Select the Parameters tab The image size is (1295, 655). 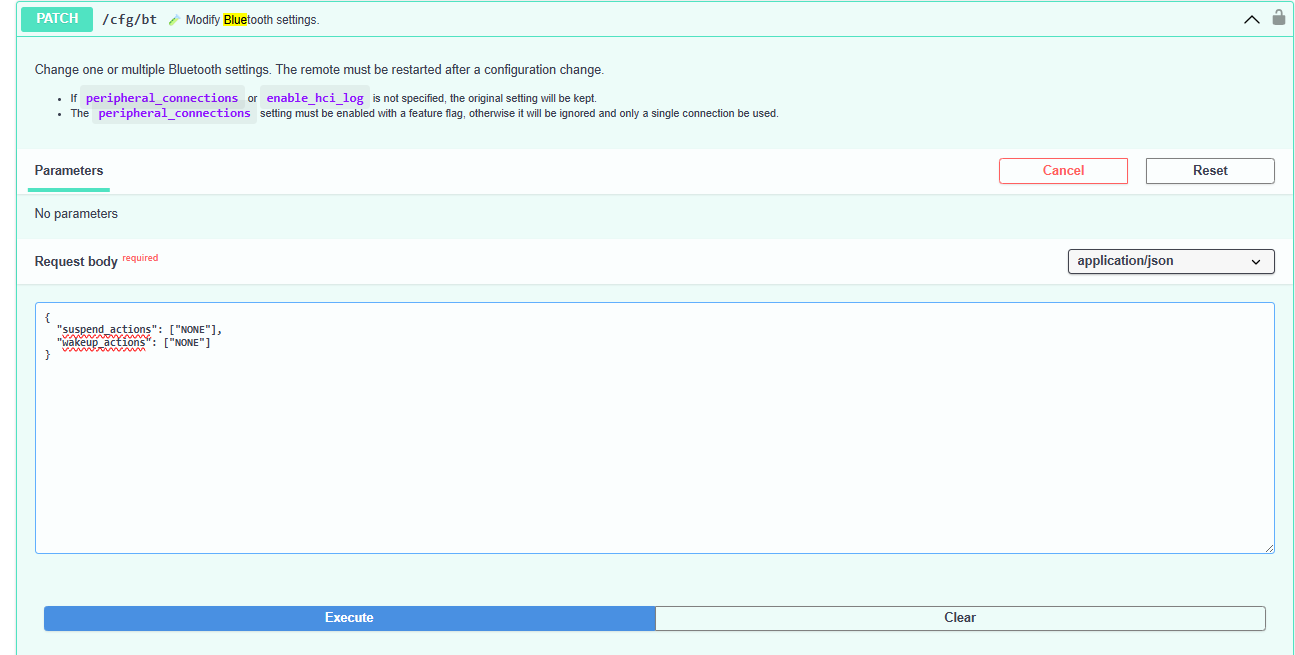tap(69, 171)
